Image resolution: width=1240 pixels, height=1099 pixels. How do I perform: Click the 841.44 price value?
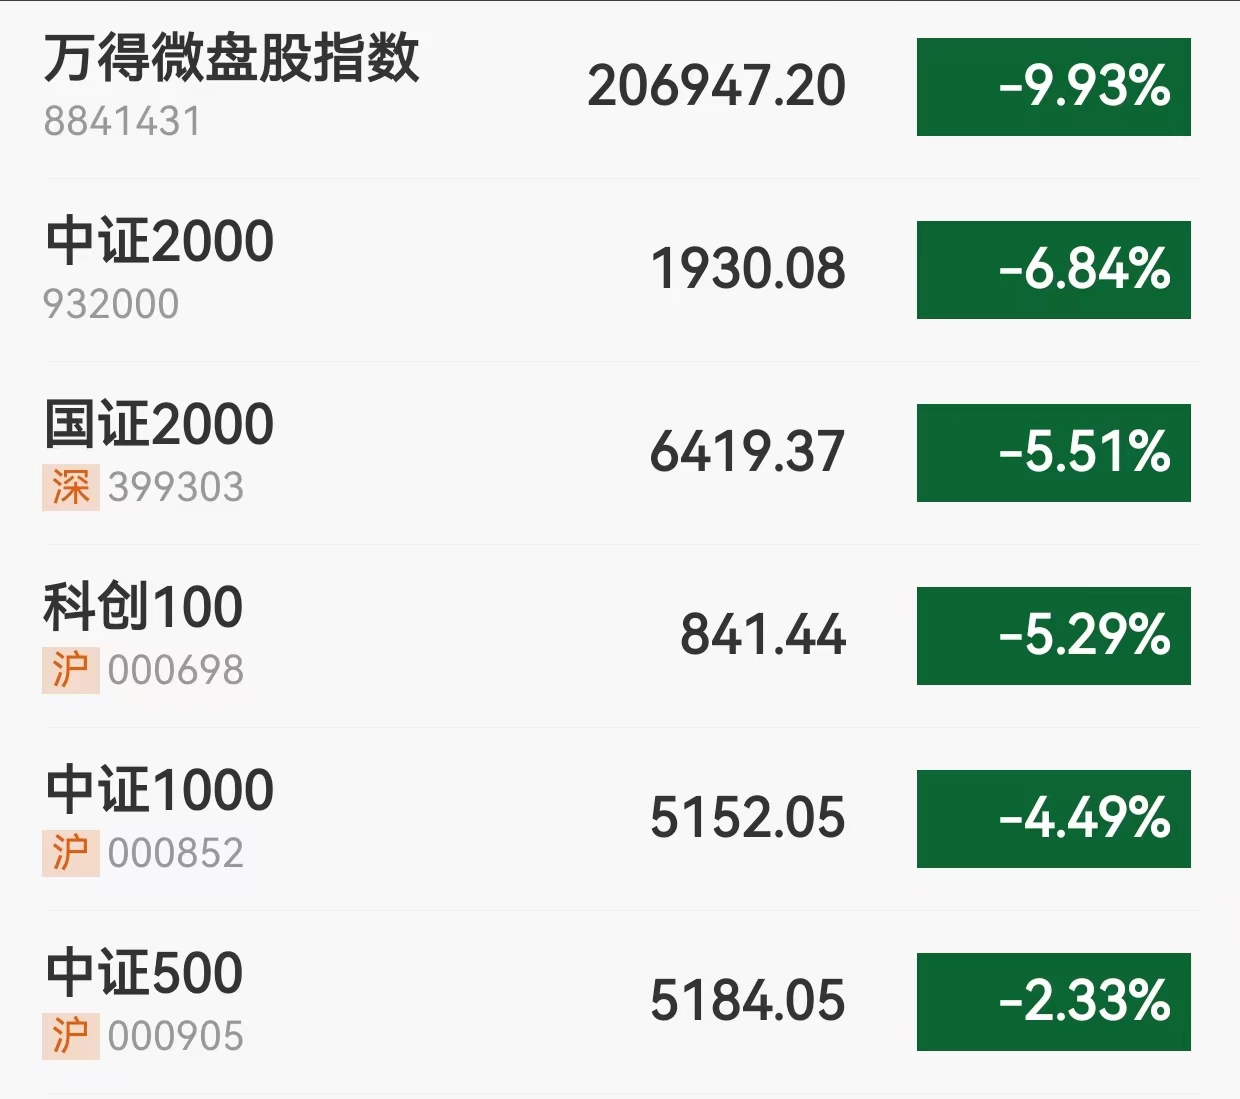tap(762, 636)
